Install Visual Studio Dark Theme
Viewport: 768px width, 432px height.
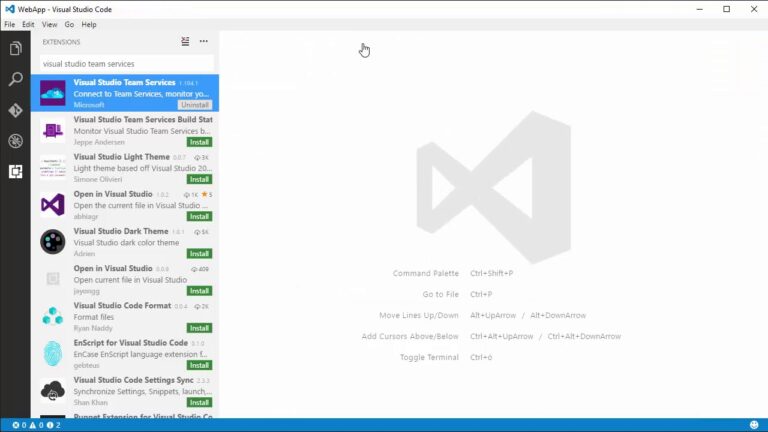pos(199,254)
